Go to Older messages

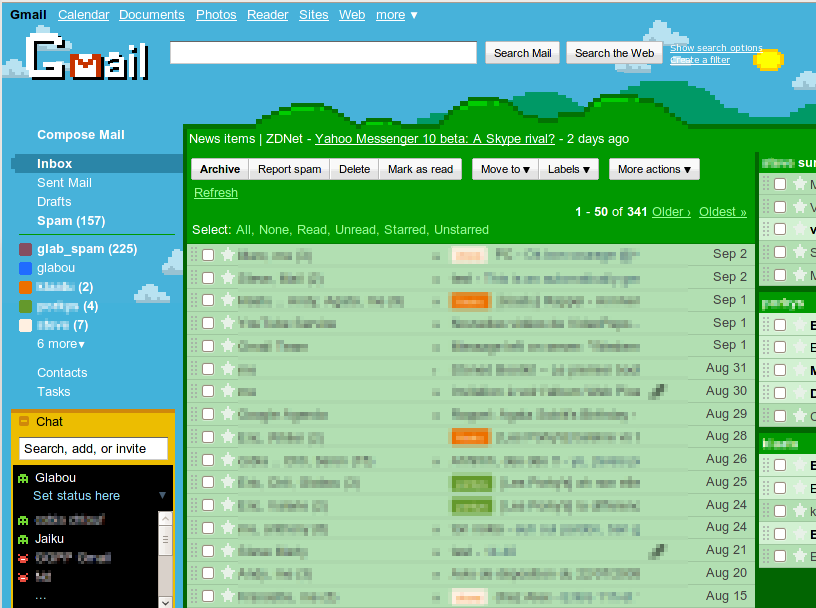coord(671,212)
